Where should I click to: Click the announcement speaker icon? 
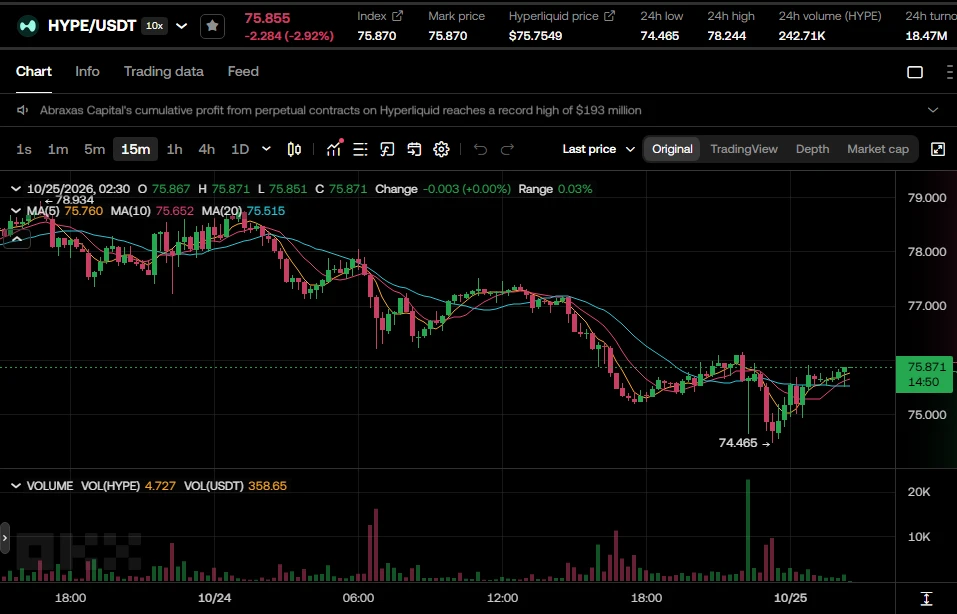click(23, 110)
